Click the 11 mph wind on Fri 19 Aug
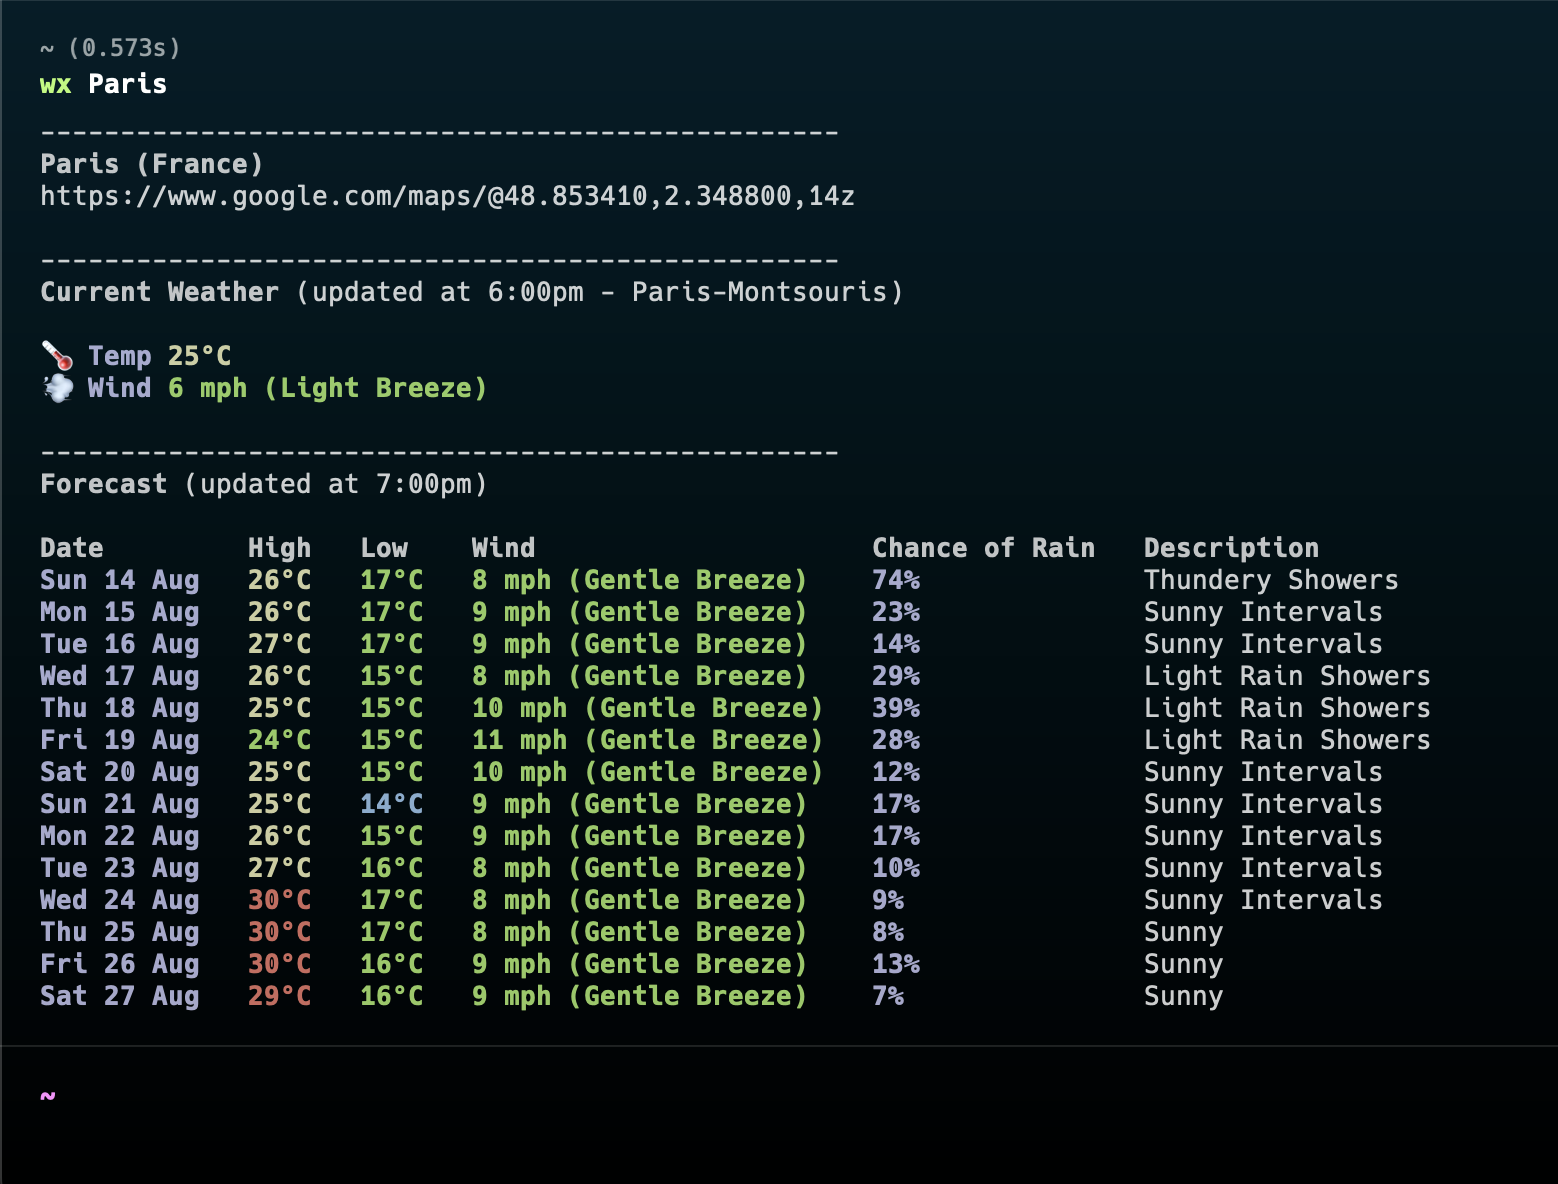Screen dimensions: 1558x1184 coord(647,740)
